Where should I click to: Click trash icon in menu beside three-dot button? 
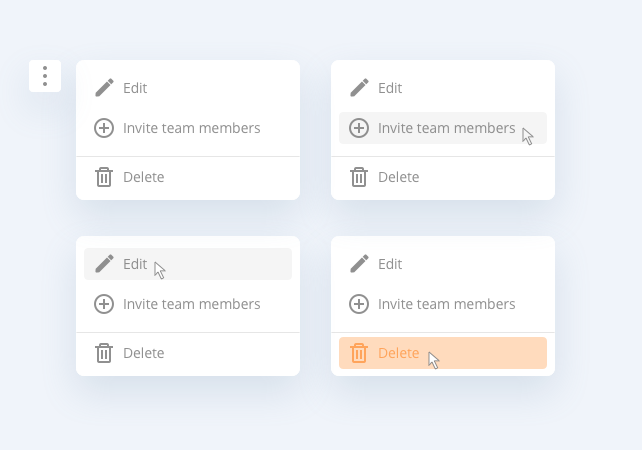click(x=104, y=177)
